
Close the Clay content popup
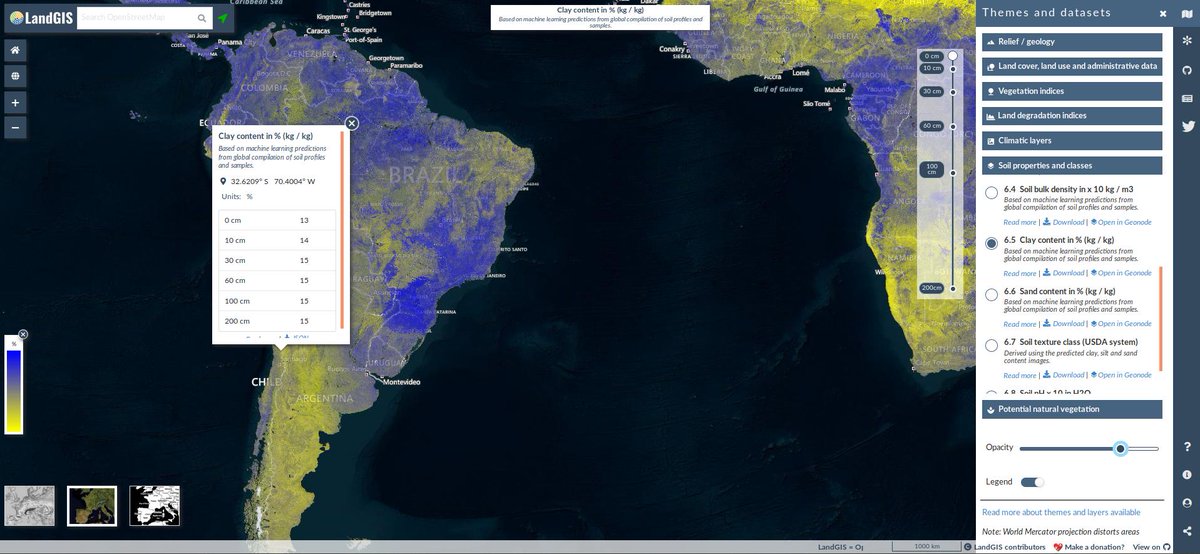point(352,123)
